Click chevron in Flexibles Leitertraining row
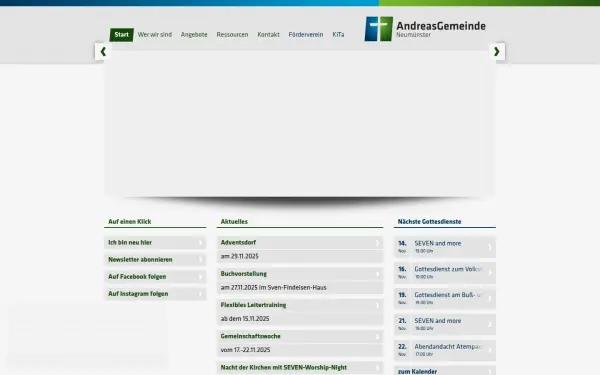 click(377, 305)
